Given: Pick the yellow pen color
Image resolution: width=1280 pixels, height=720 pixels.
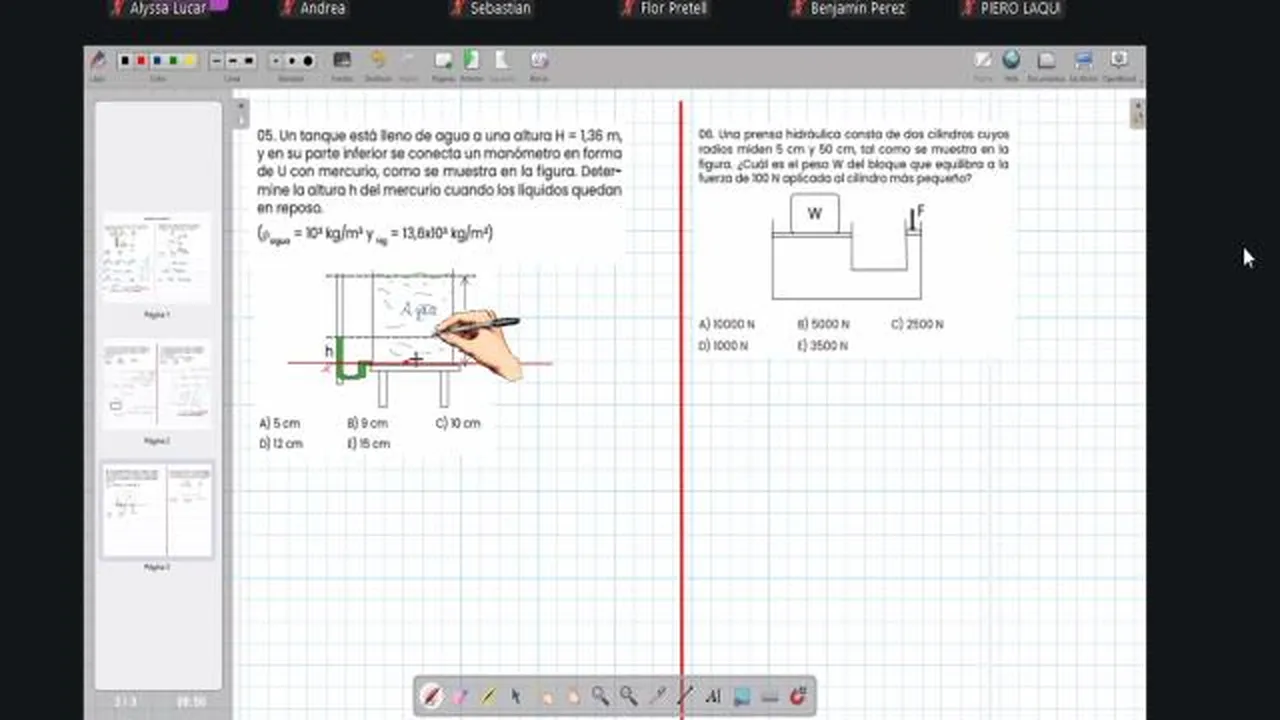Looking at the screenshot, I should click(189, 61).
